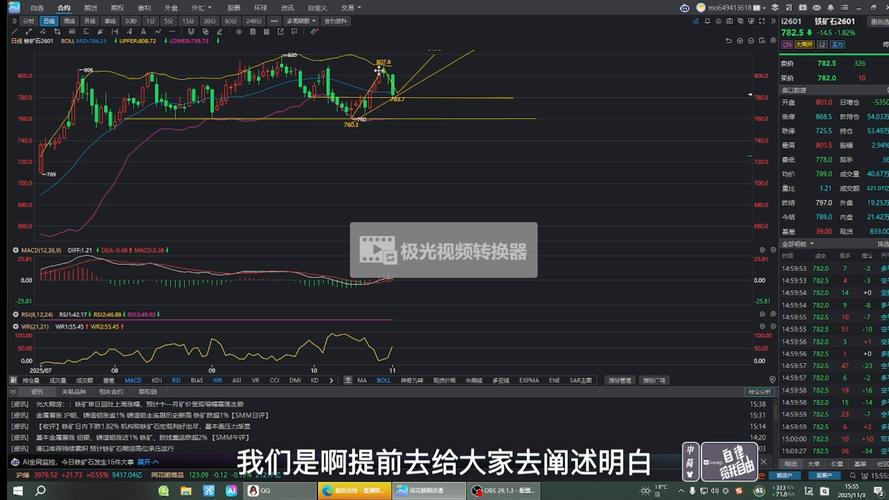Collapse the news panel with the double-chevron
This screenshot has height=500, width=889.
(x=13, y=392)
